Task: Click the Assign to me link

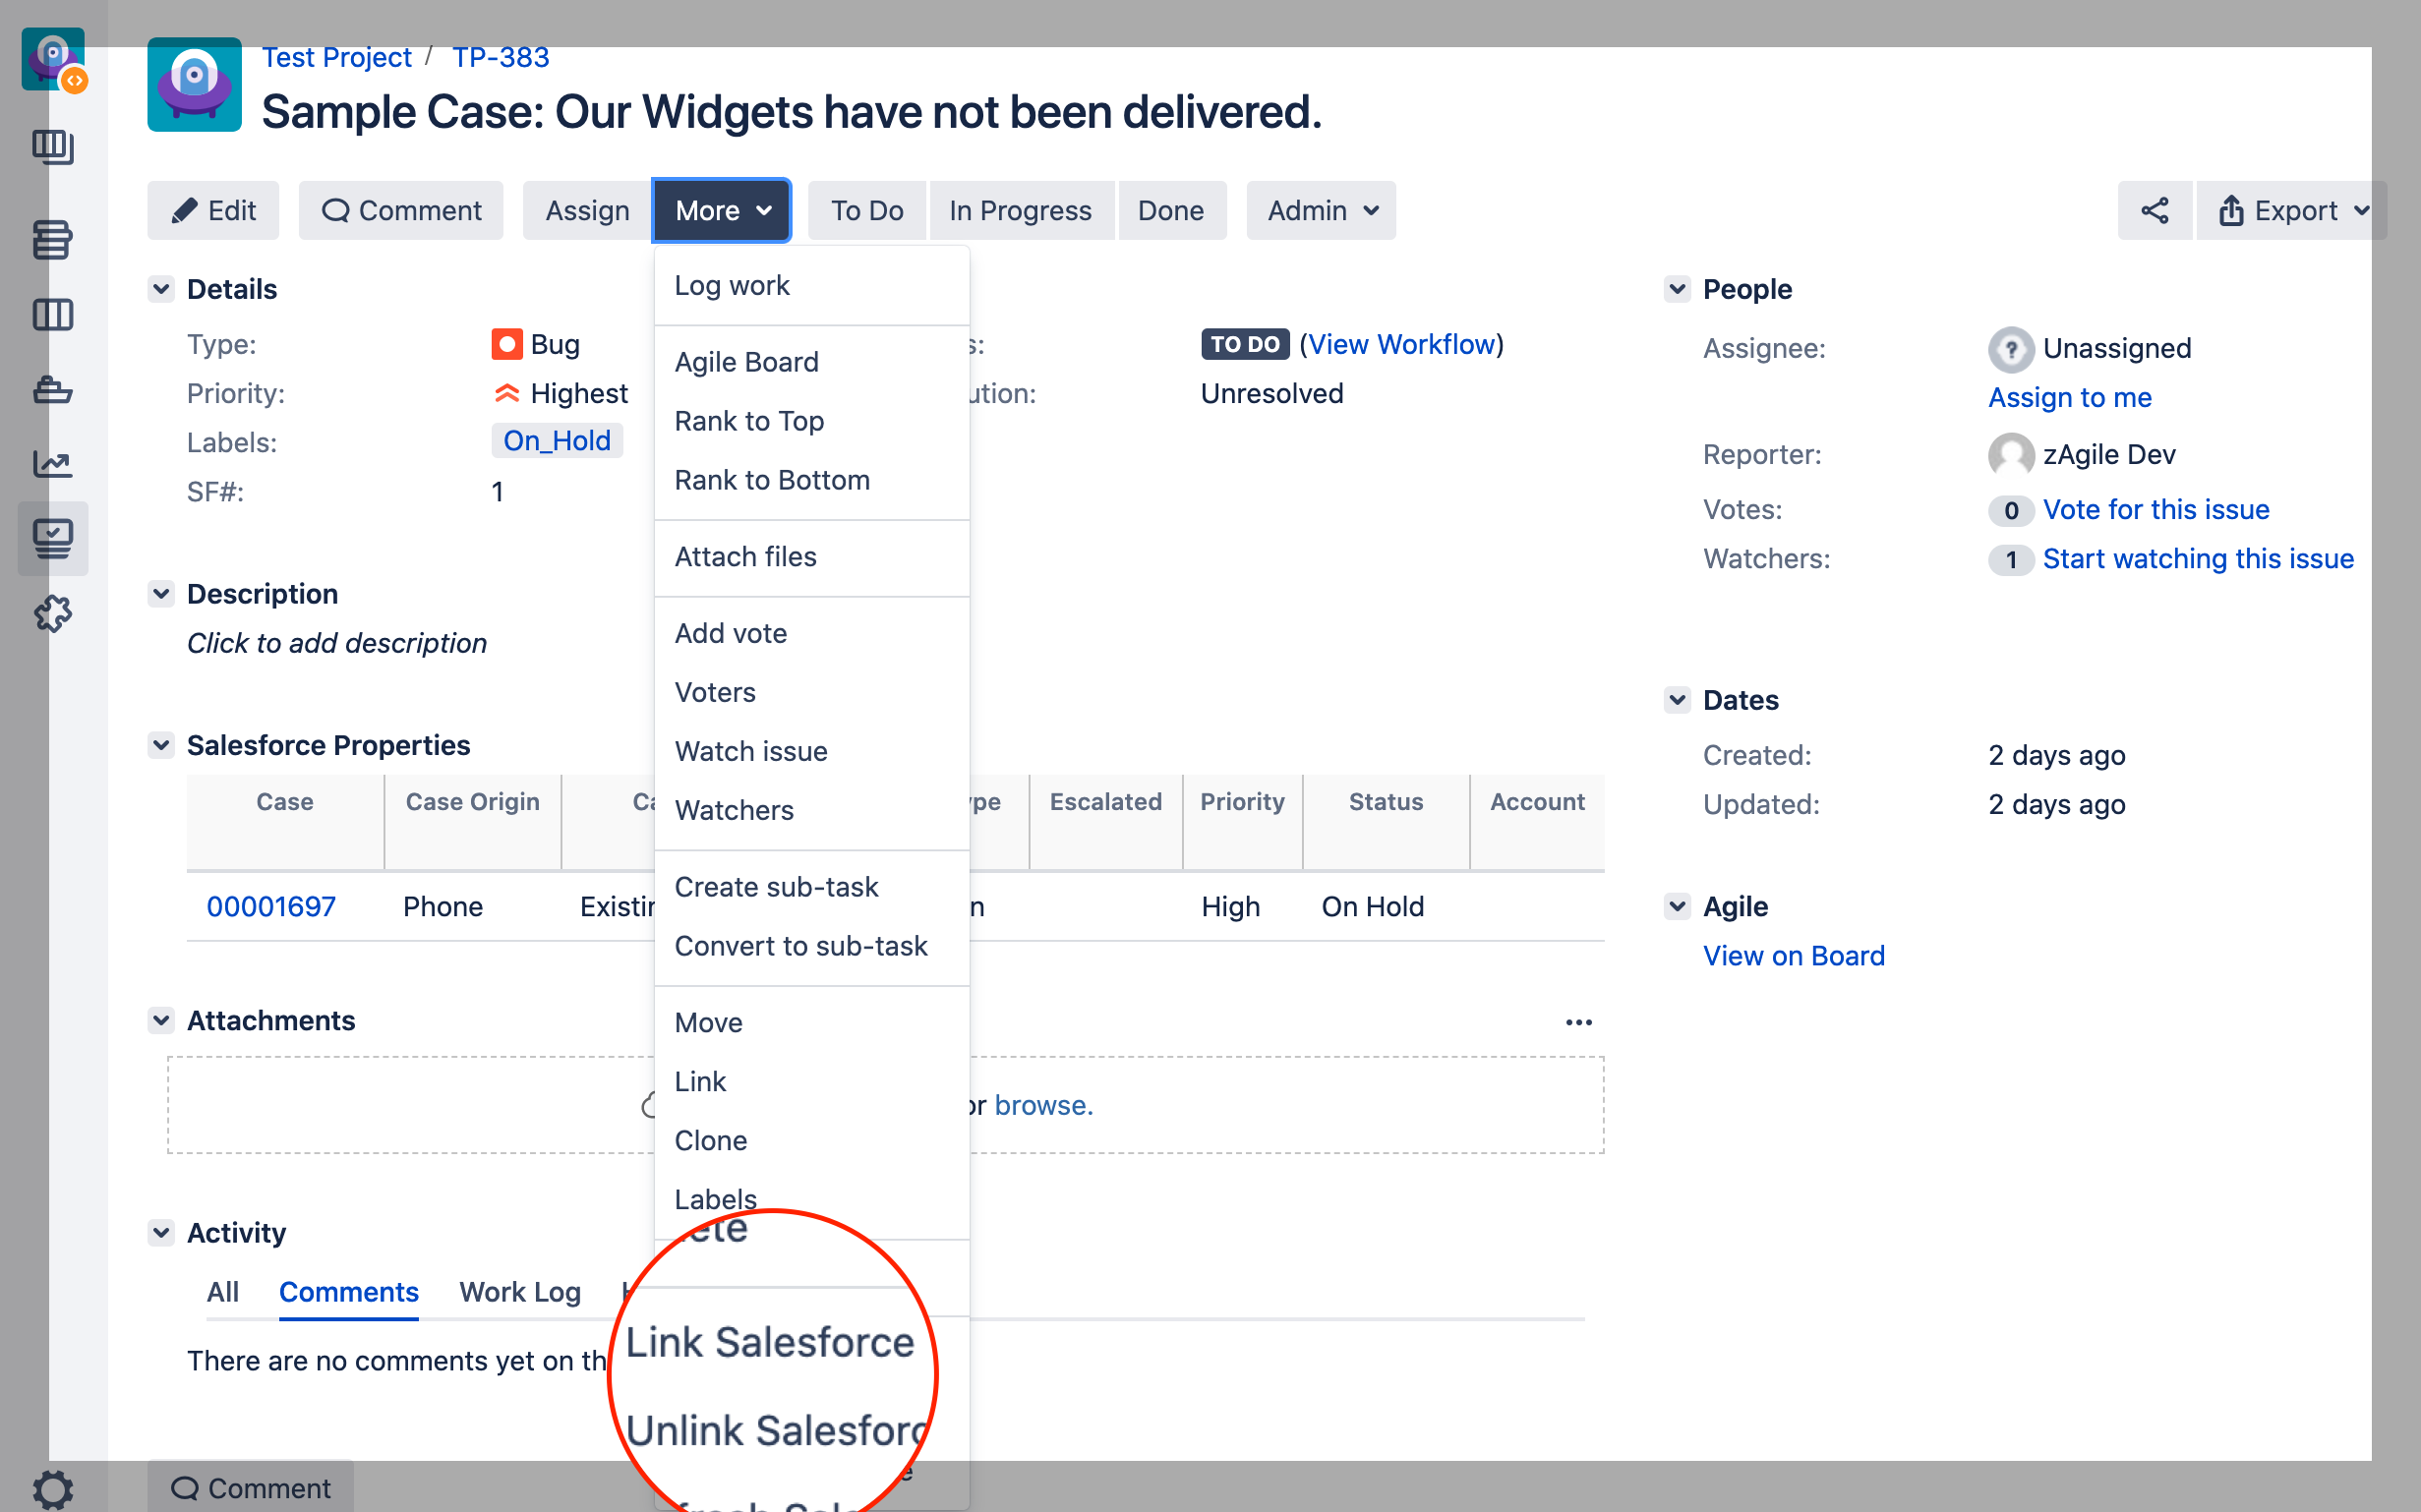Action: (2069, 397)
